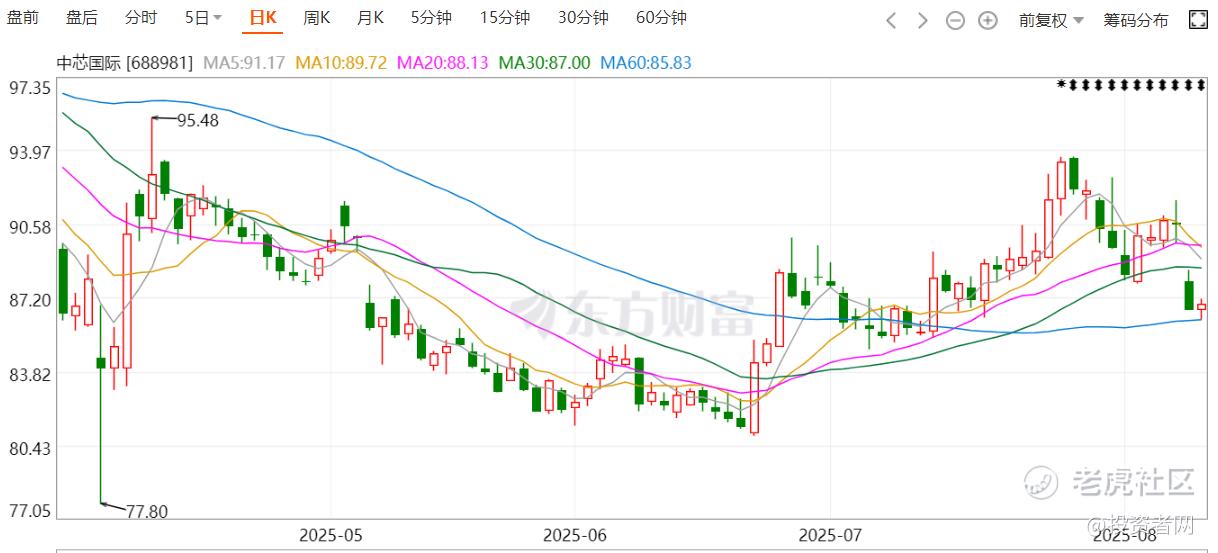Expand the 5日 dropdown arrow
This screenshot has width=1218, height=553.
tap(218, 19)
